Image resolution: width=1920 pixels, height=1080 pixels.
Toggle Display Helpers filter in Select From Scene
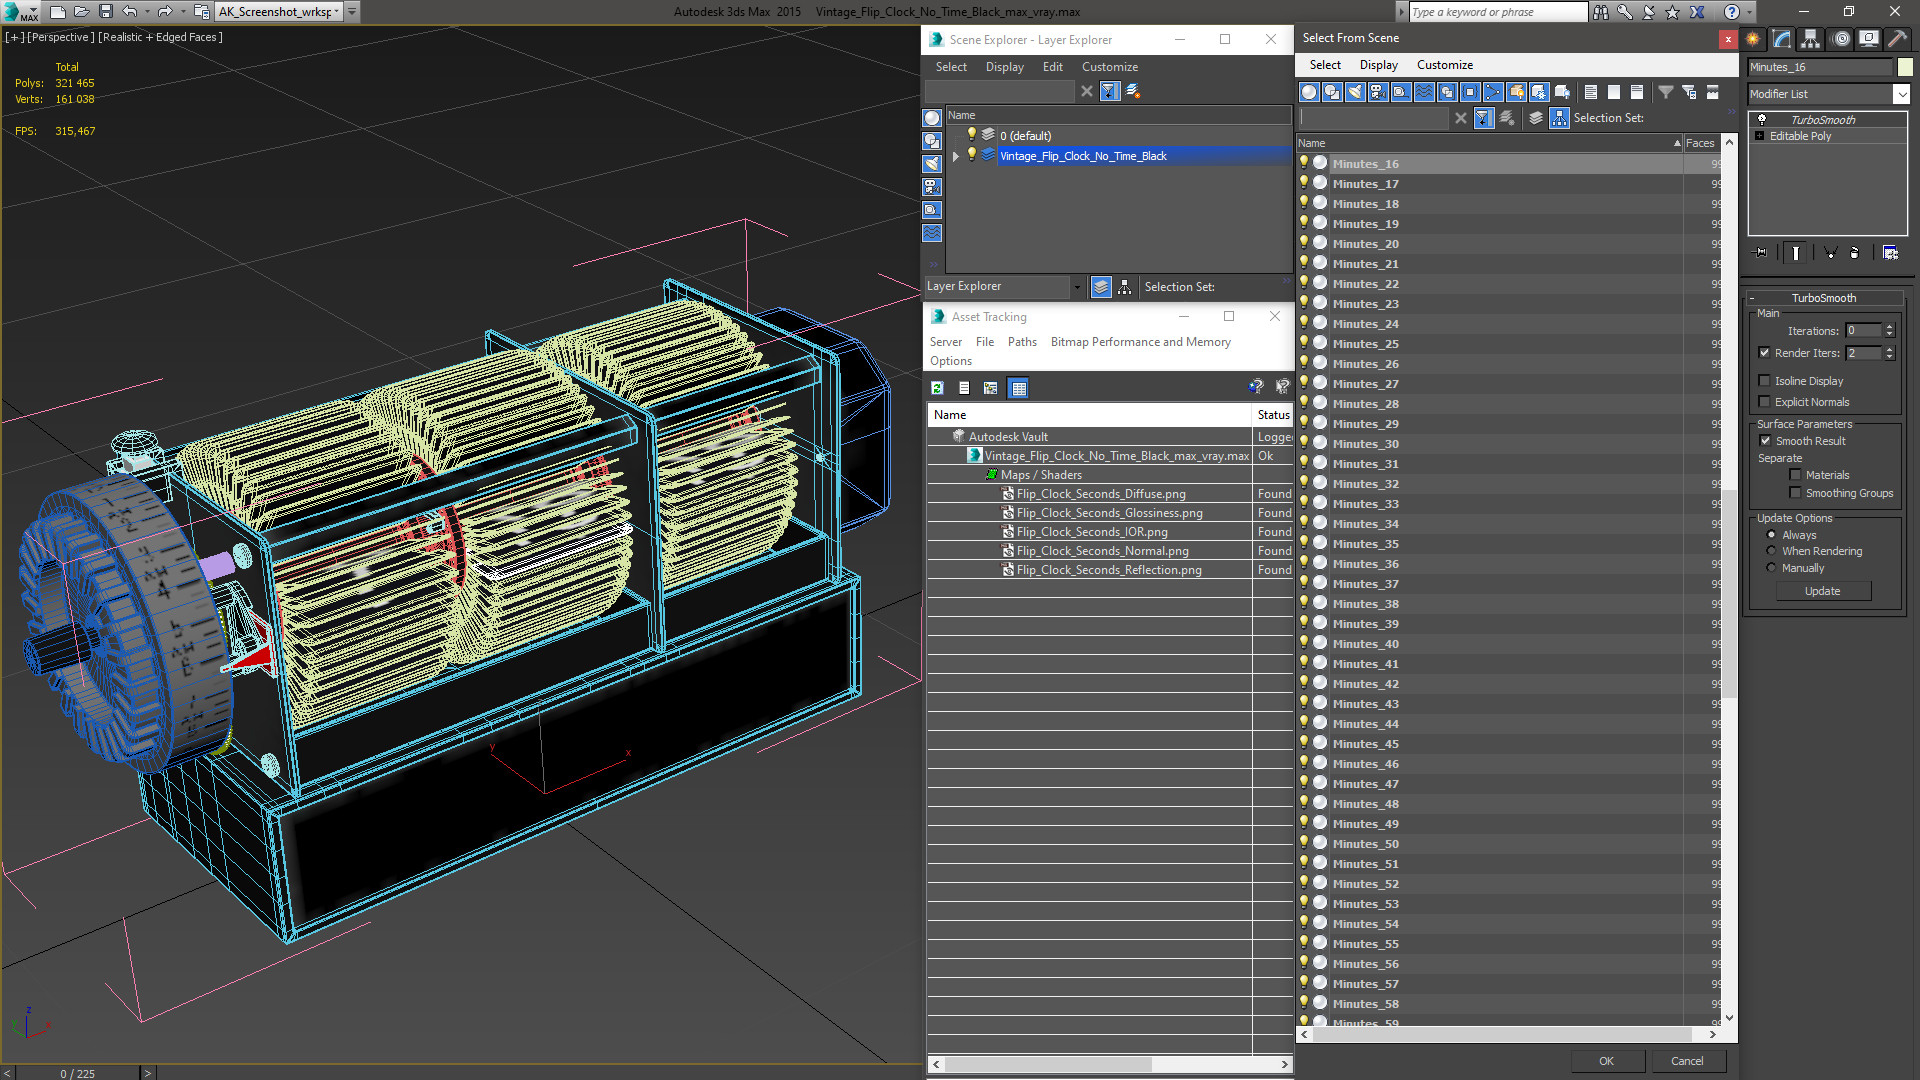tap(1401, 92)
